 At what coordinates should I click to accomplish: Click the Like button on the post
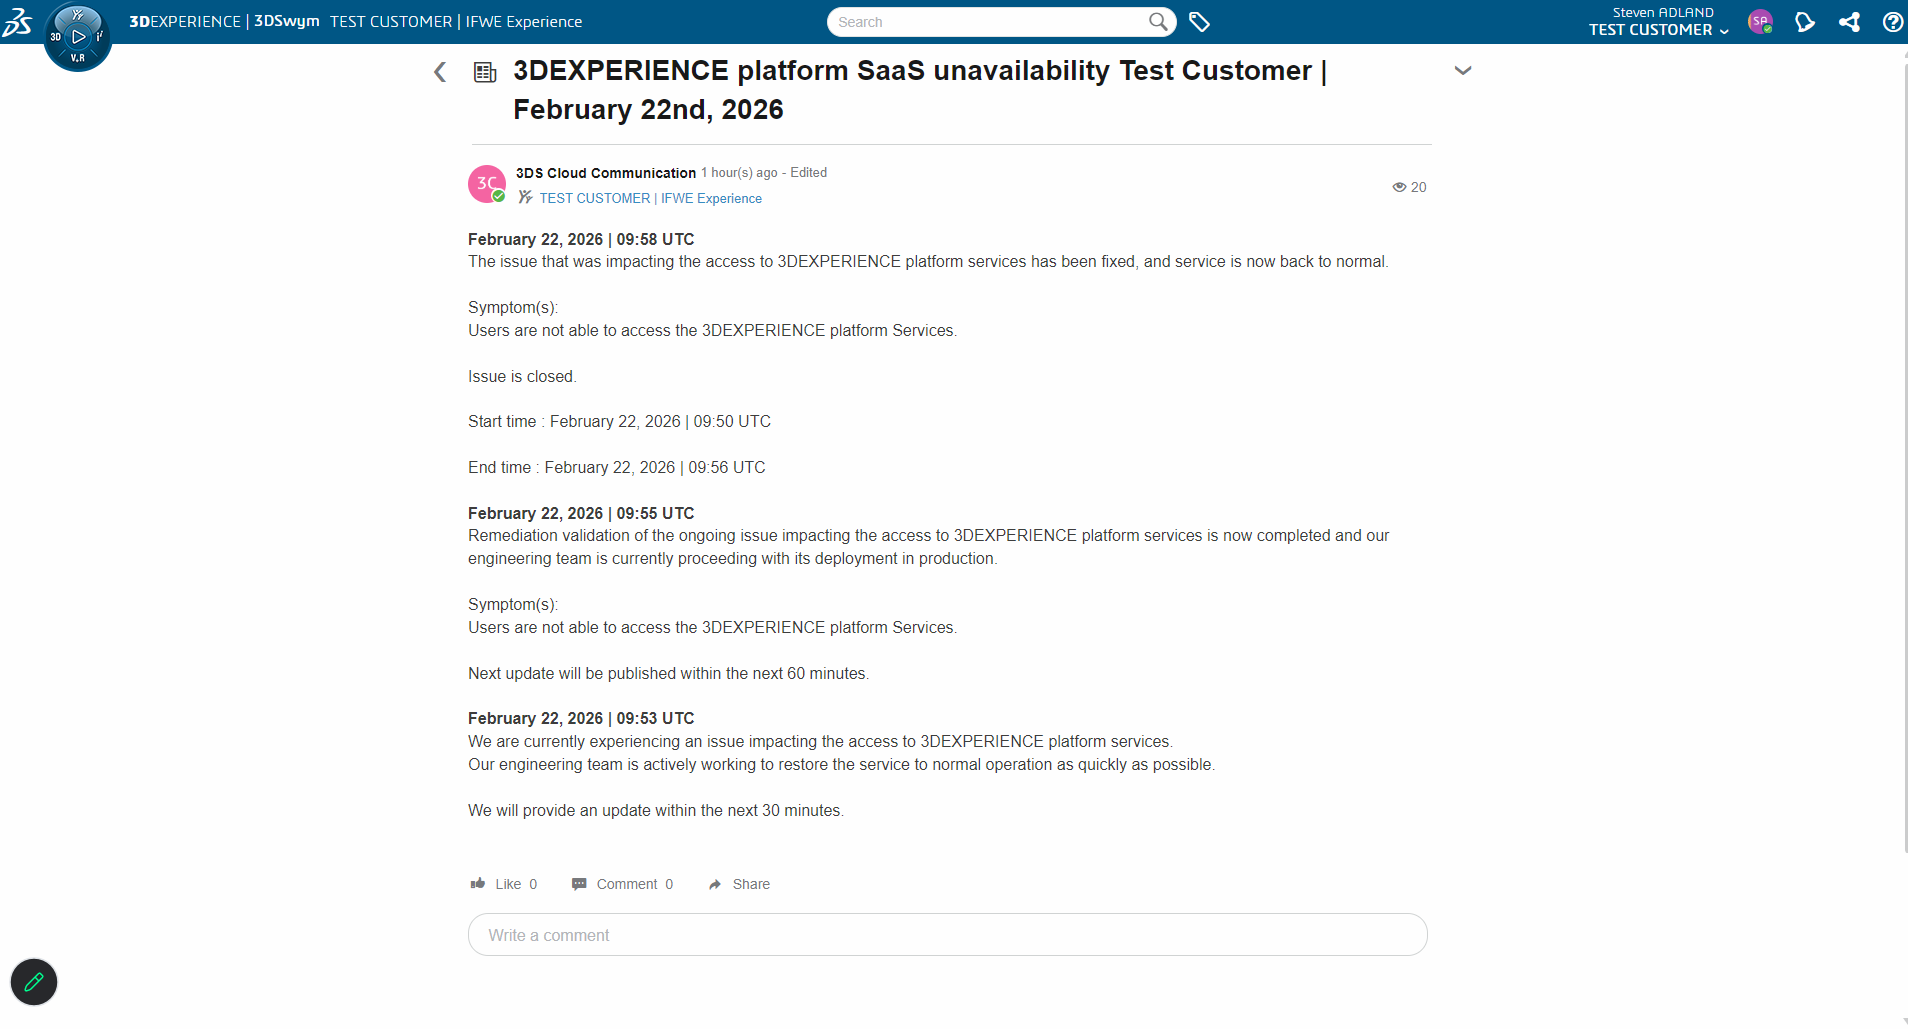coord(504,883)
